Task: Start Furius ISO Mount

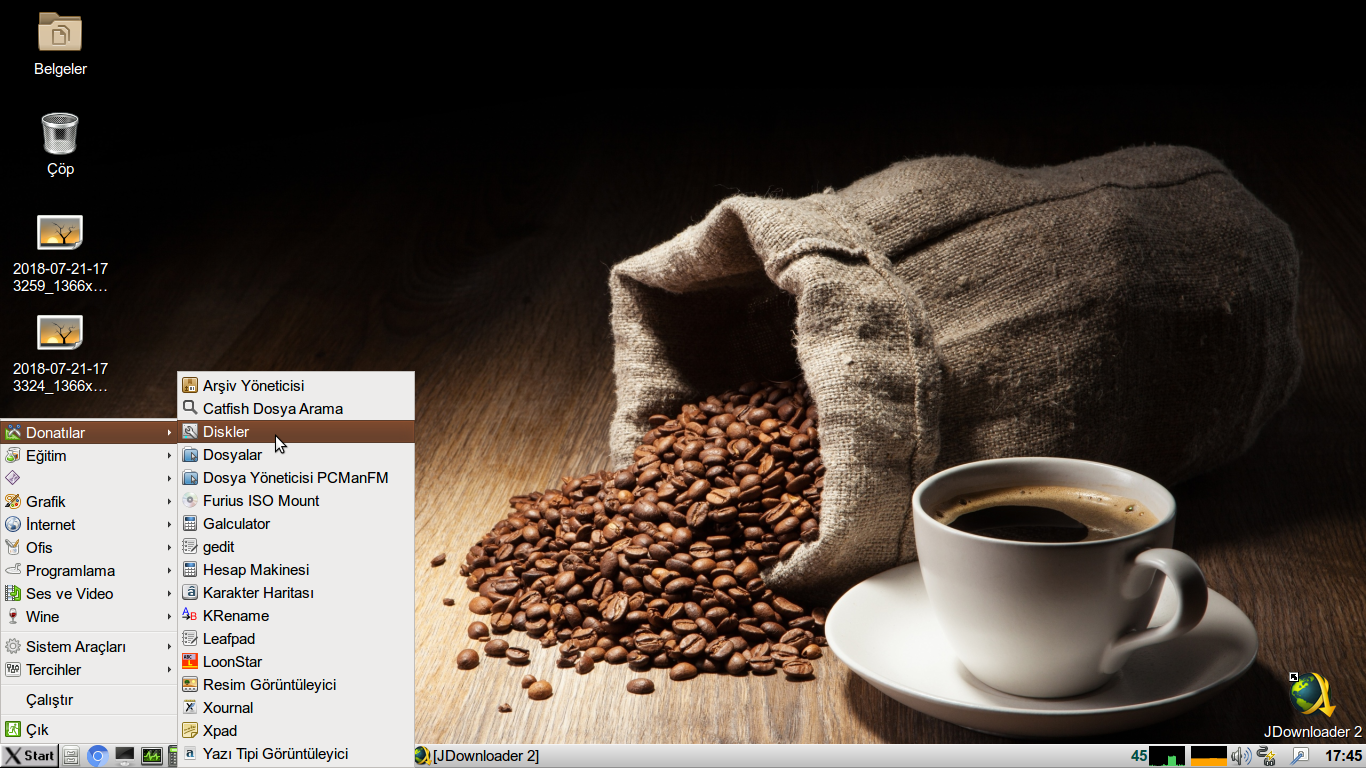Action: coord(296,501)
